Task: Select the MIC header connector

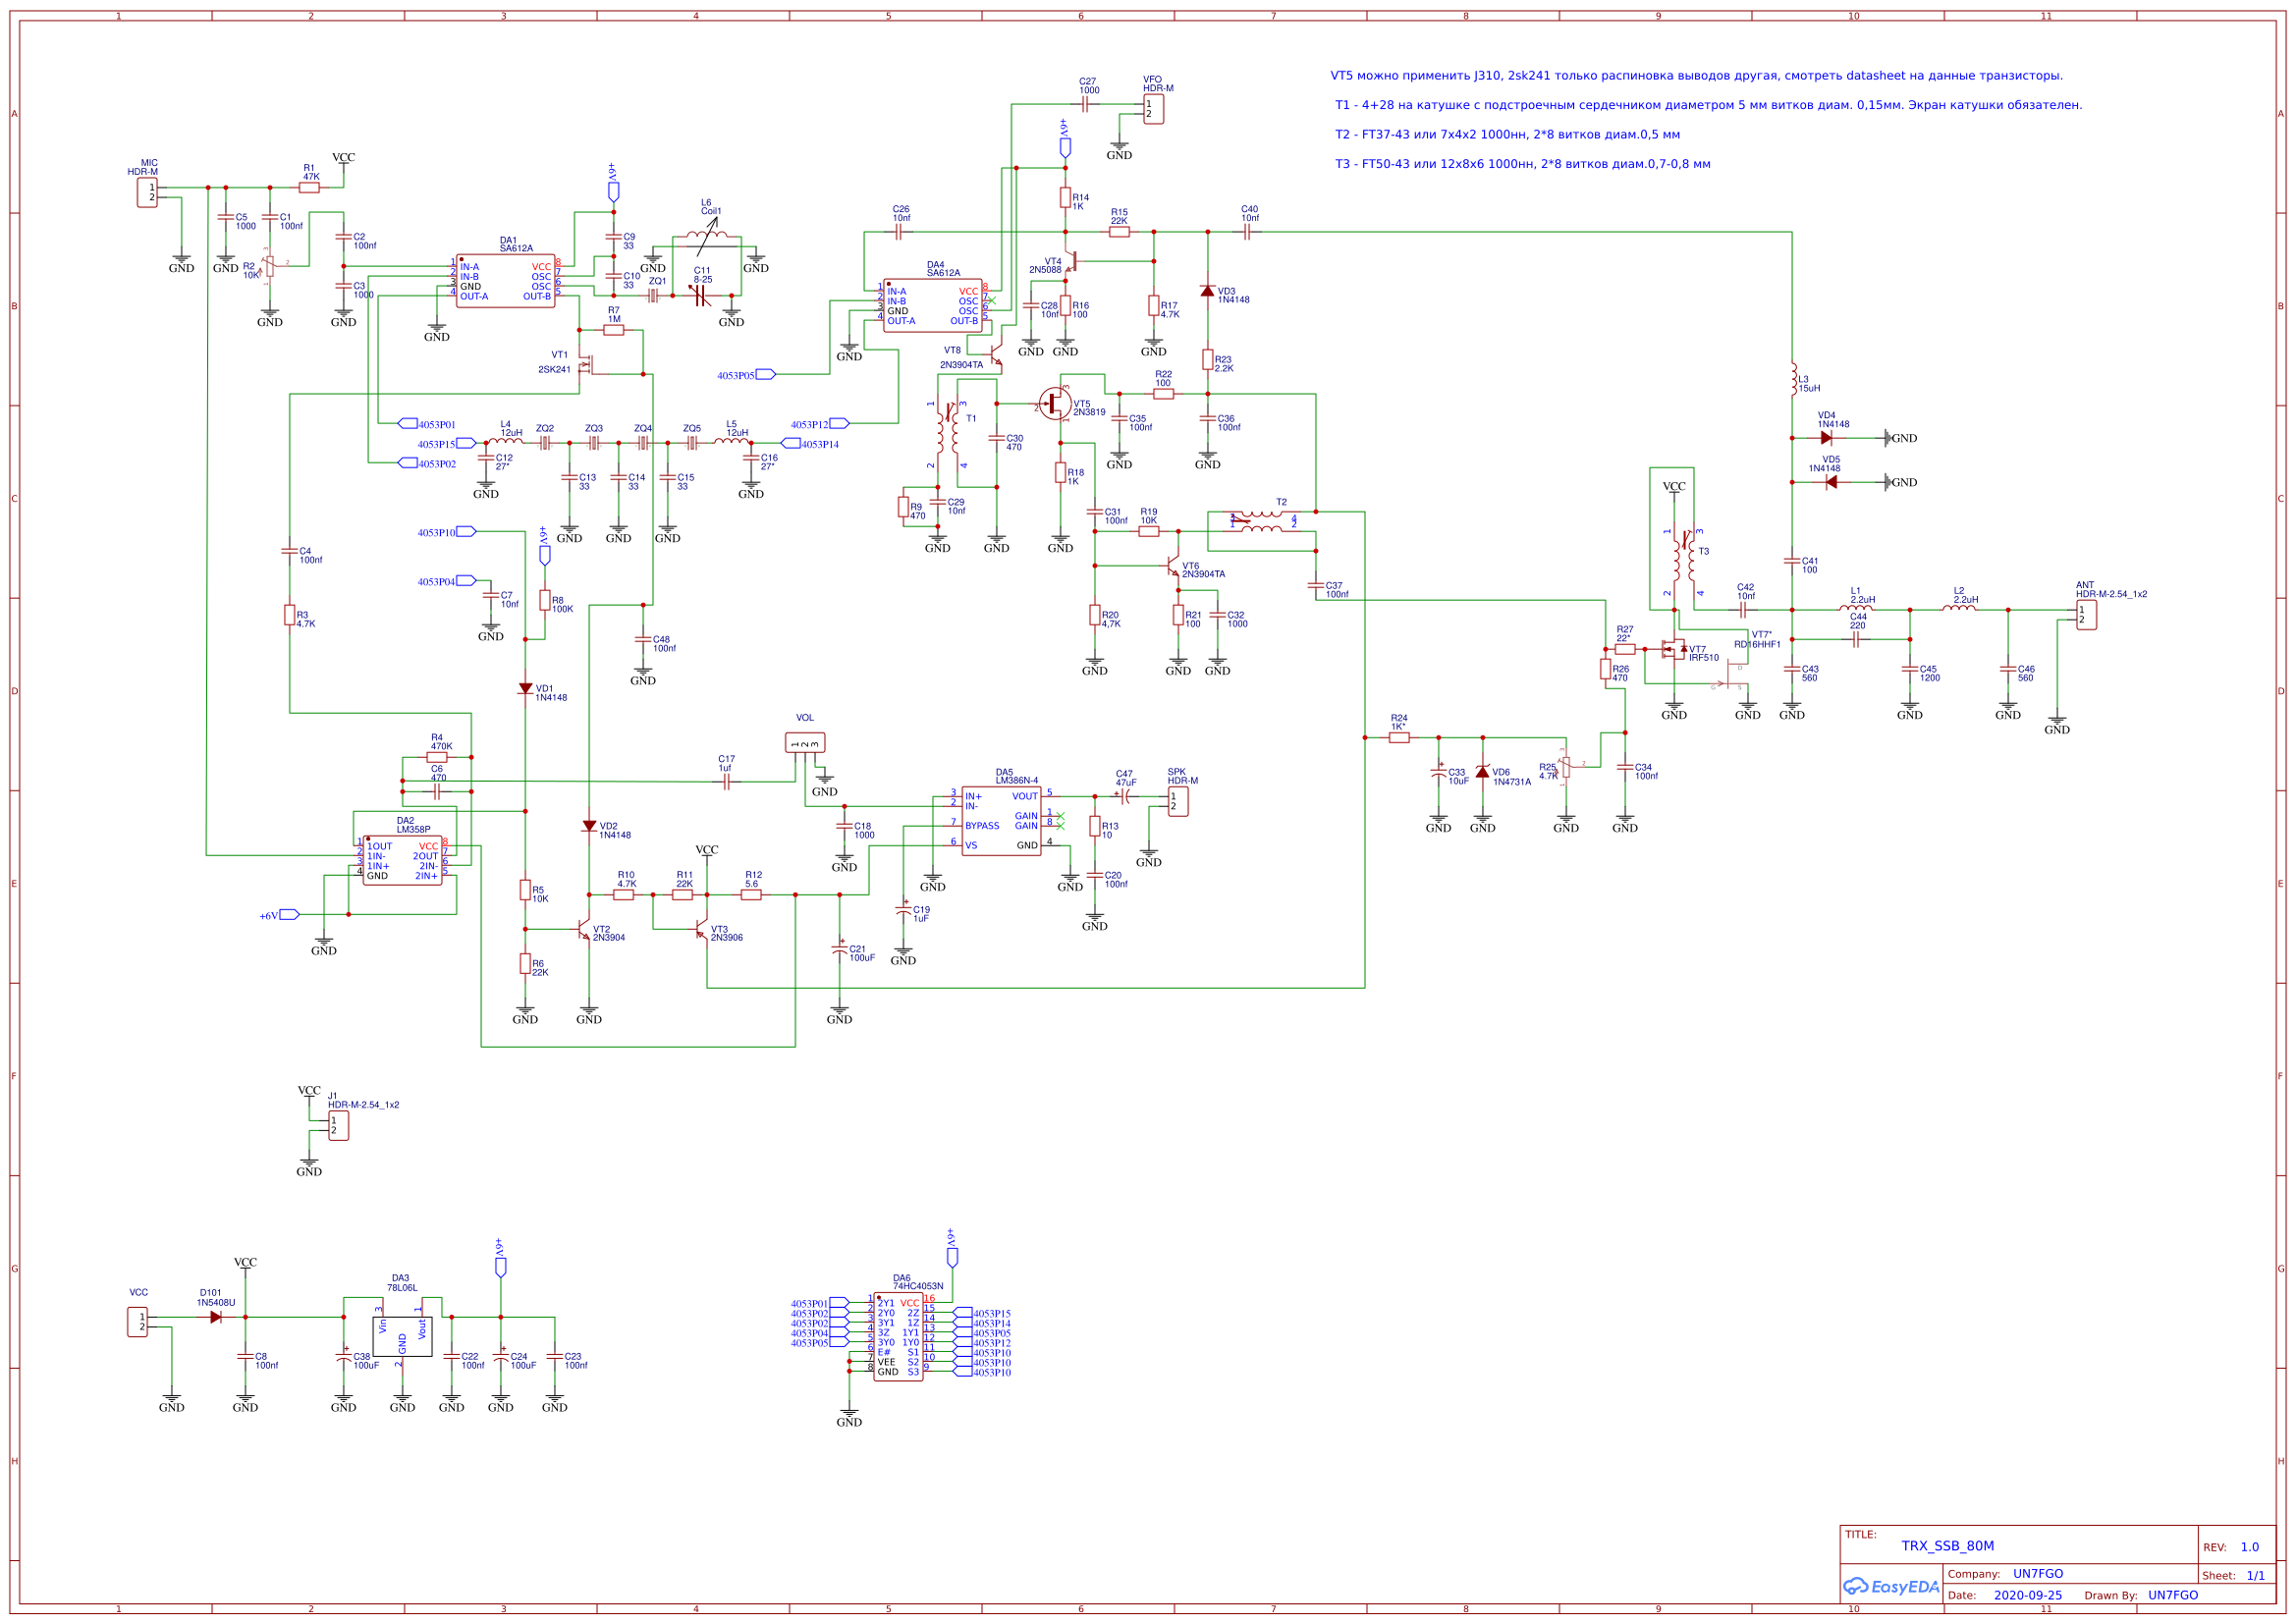Action: point(147,192)
